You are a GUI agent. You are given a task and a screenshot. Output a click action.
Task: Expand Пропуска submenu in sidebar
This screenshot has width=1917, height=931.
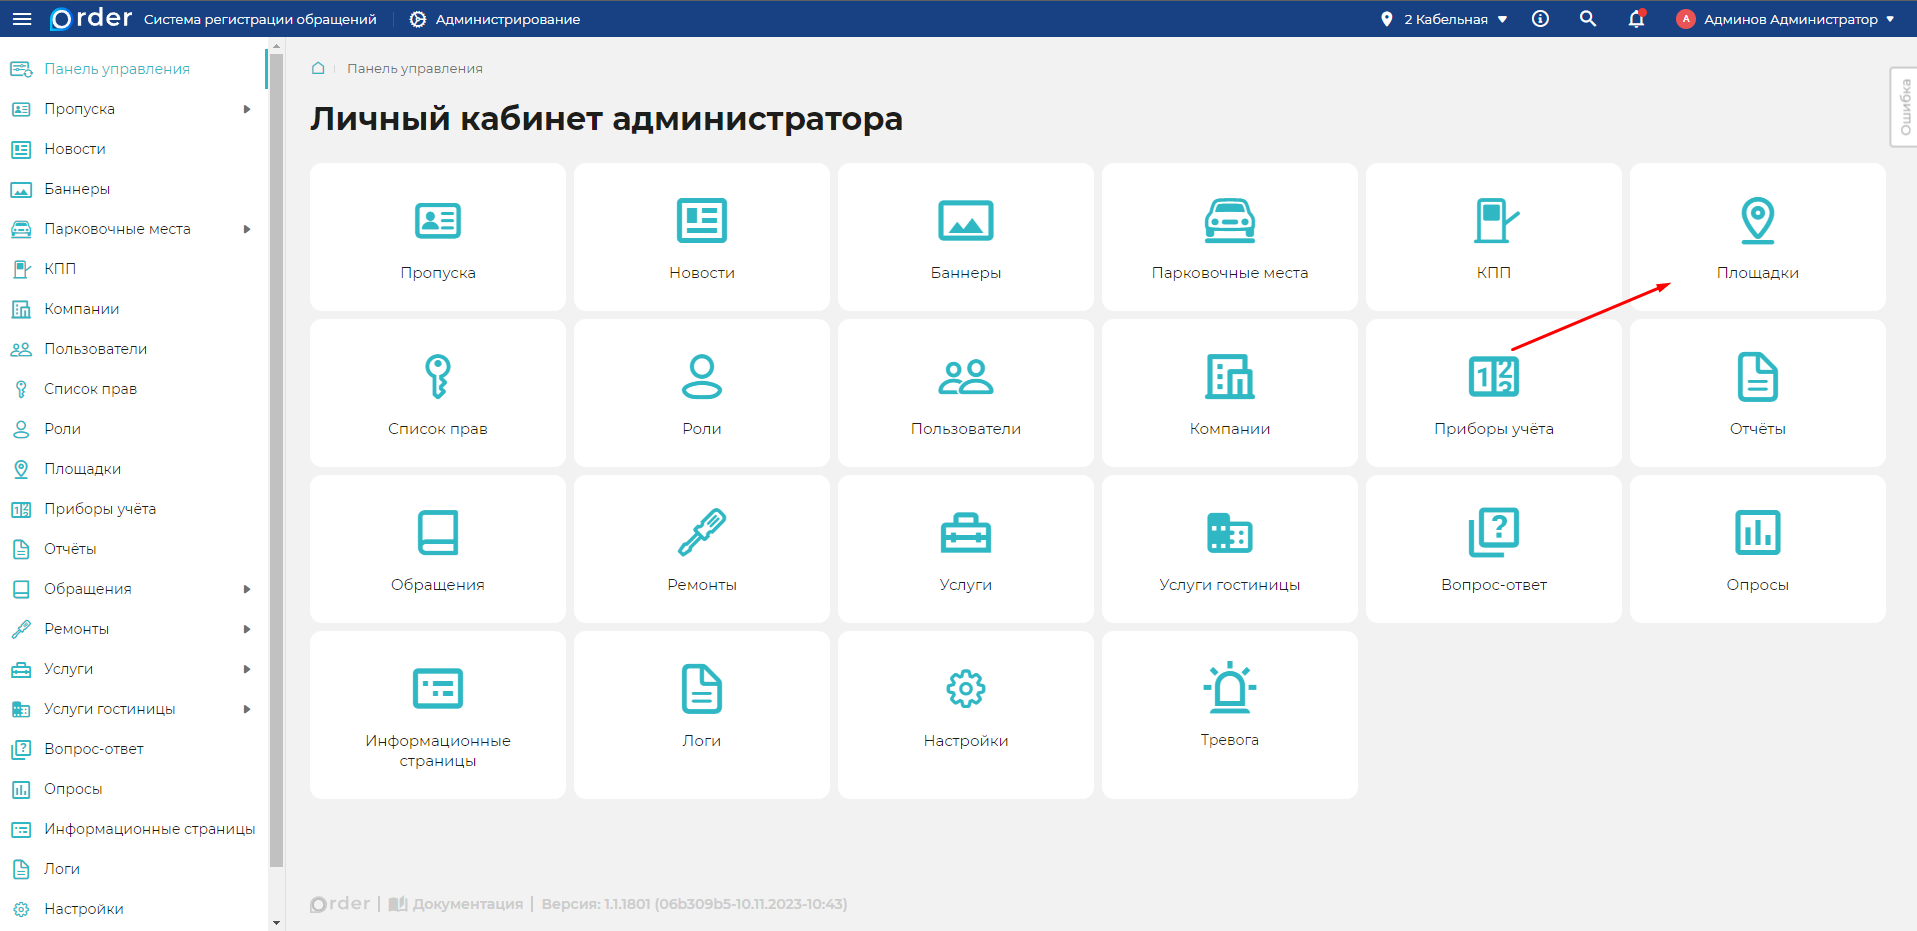point(246,109)
